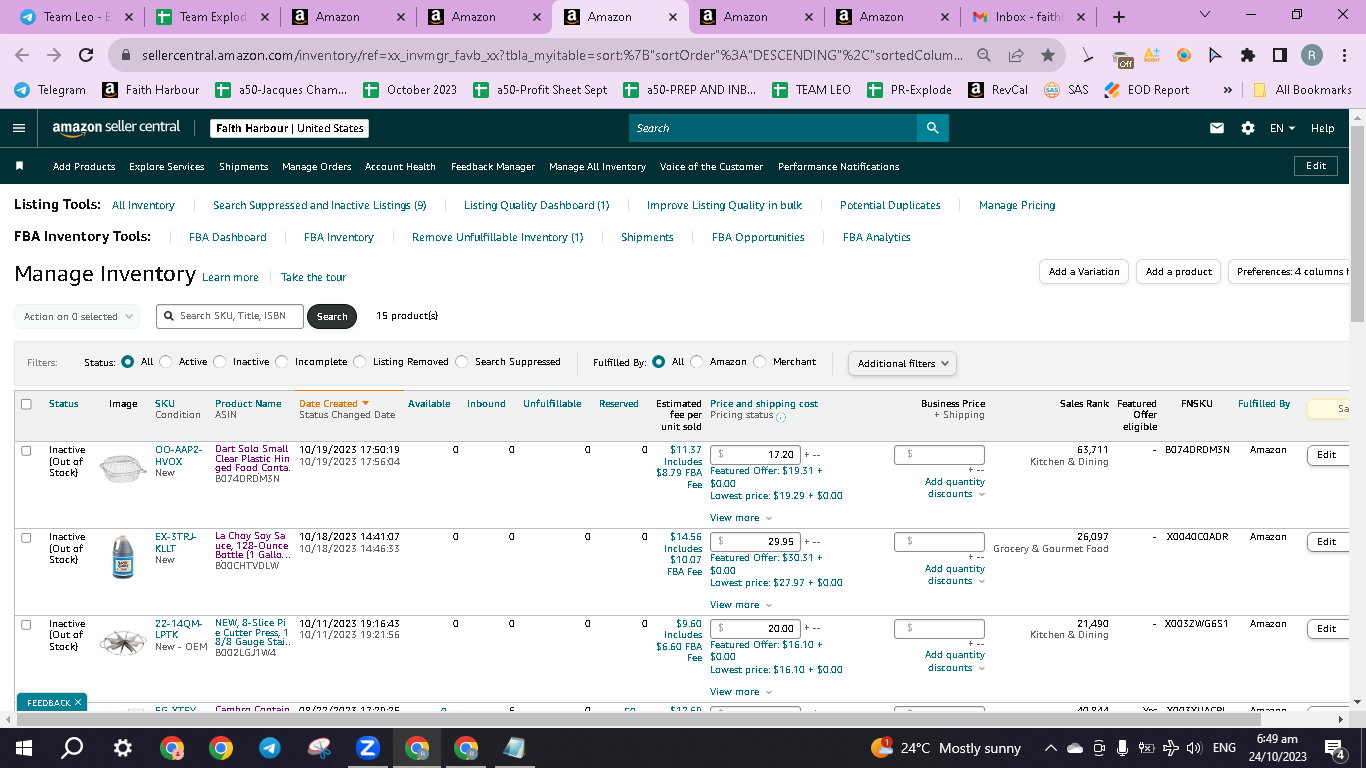1366x768 pixels.
Task: Click Edit for the Dart Solo row
Action: [x=1326, y=455]
